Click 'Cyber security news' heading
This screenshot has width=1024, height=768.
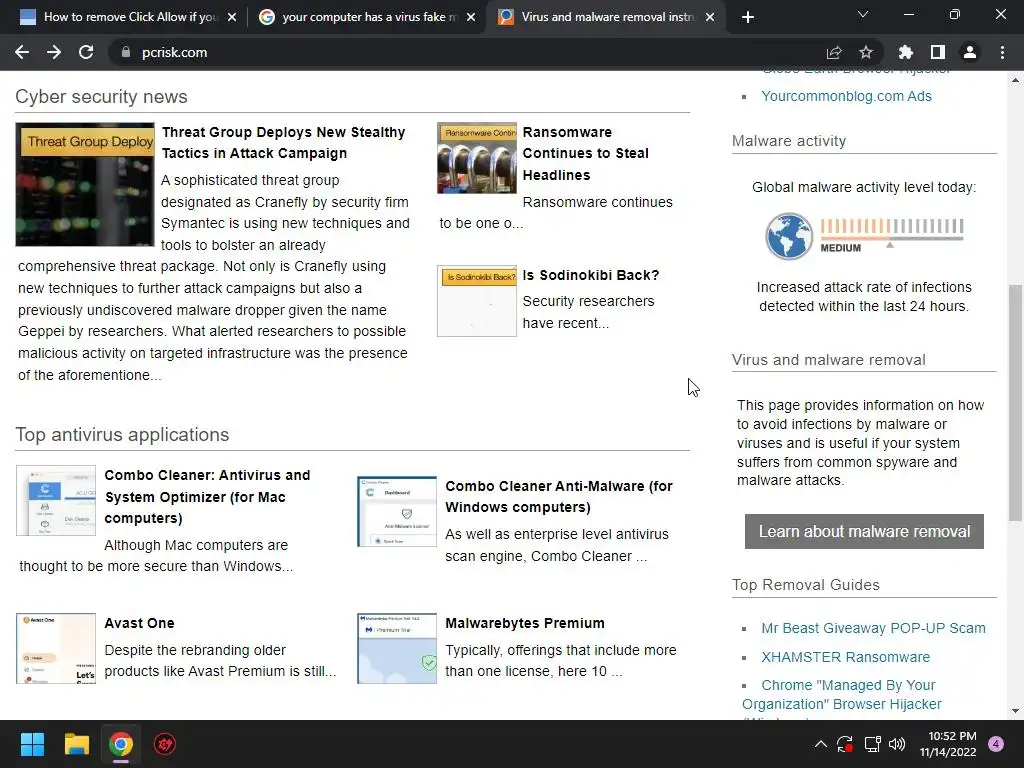(x=101, y=97)
